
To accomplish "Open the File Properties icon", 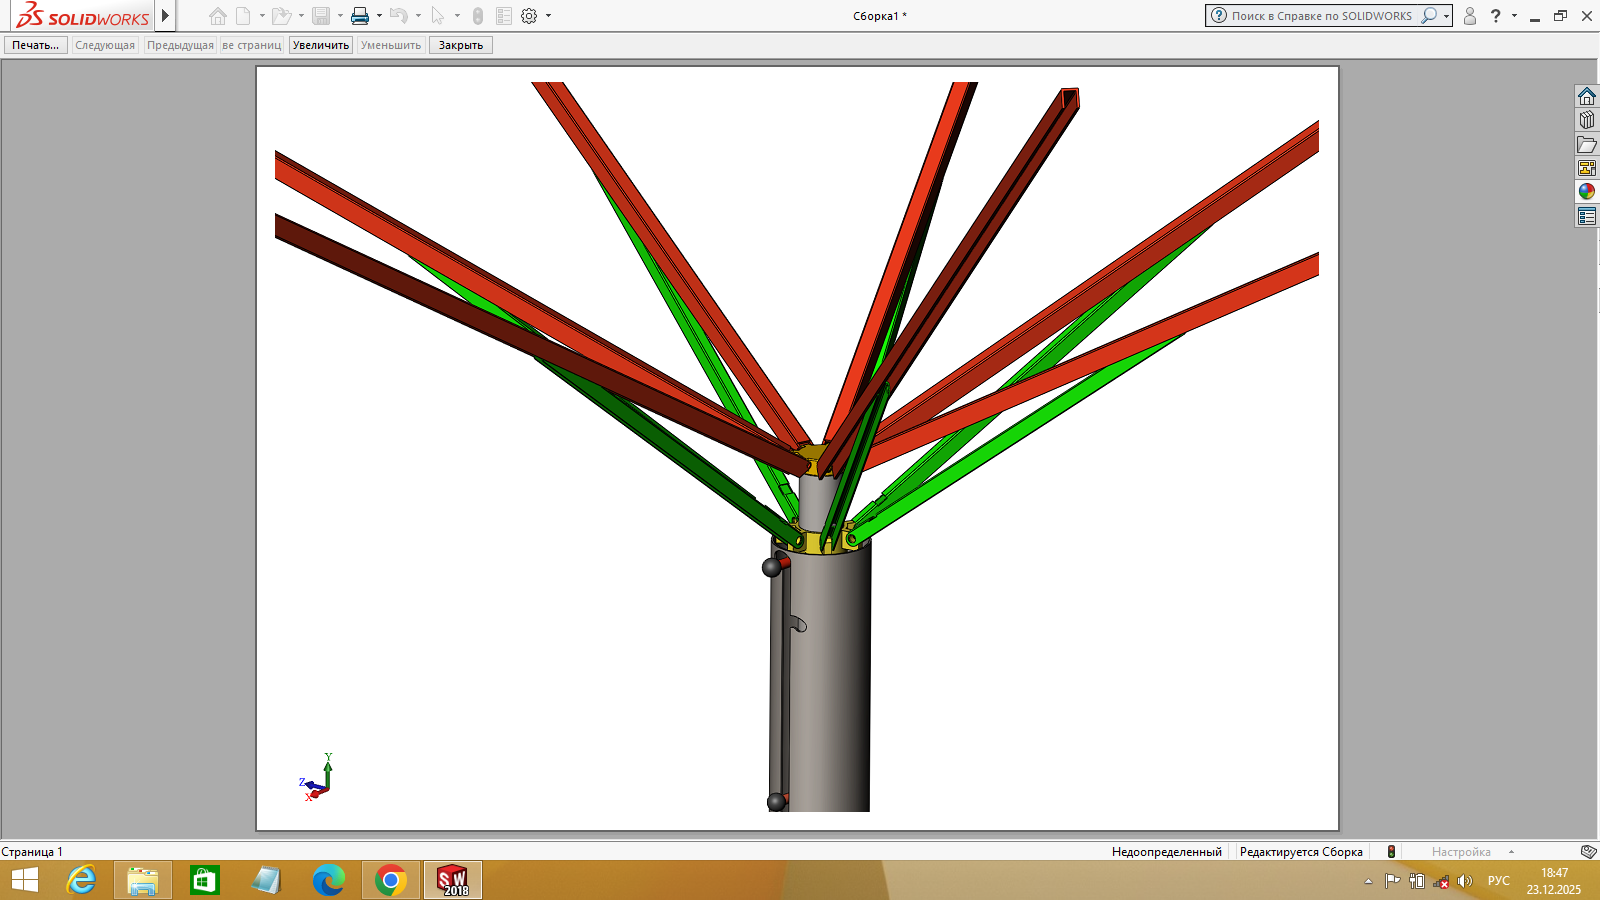I will (504, 16).
